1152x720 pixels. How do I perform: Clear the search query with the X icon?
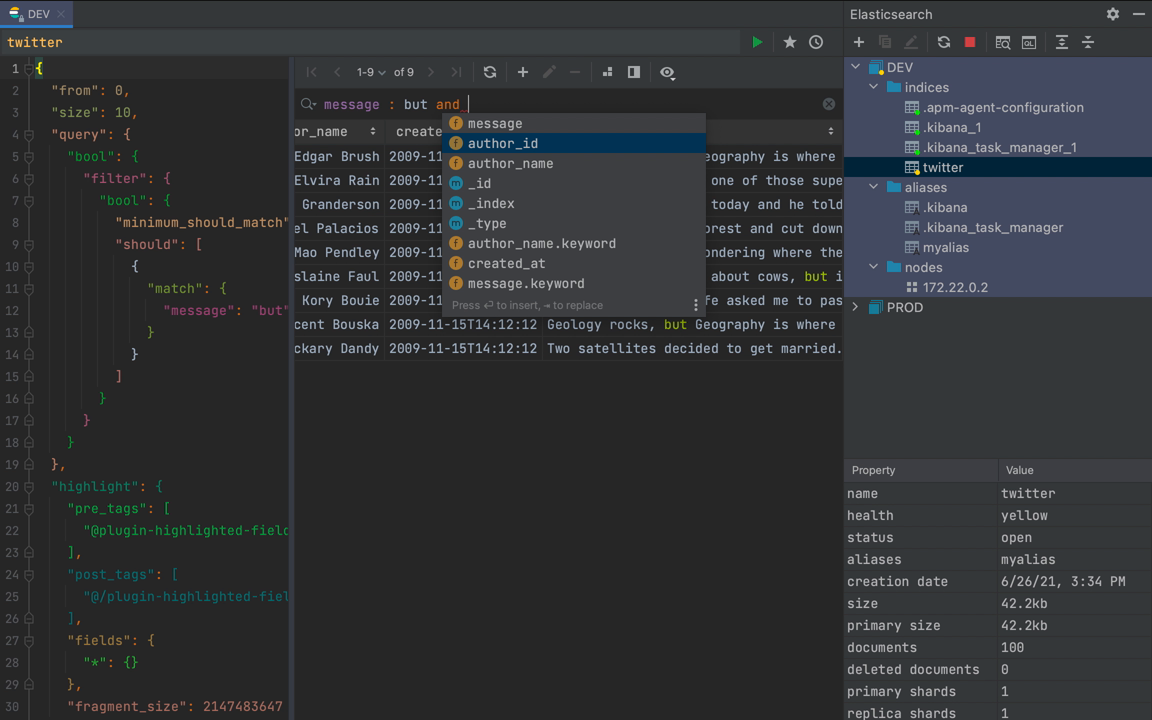[828, 104]
